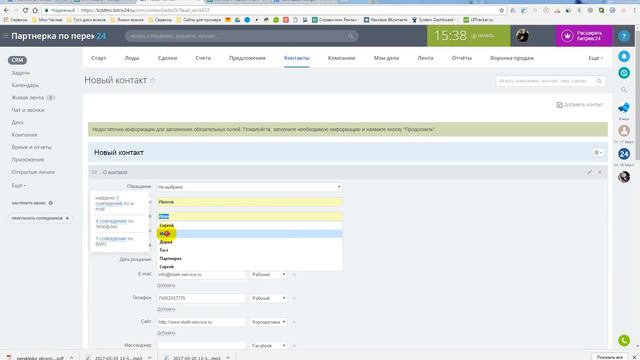This screenshot has width=640, height=360.
Task: Reload the page in browser
Action: (x=25, y=10)
